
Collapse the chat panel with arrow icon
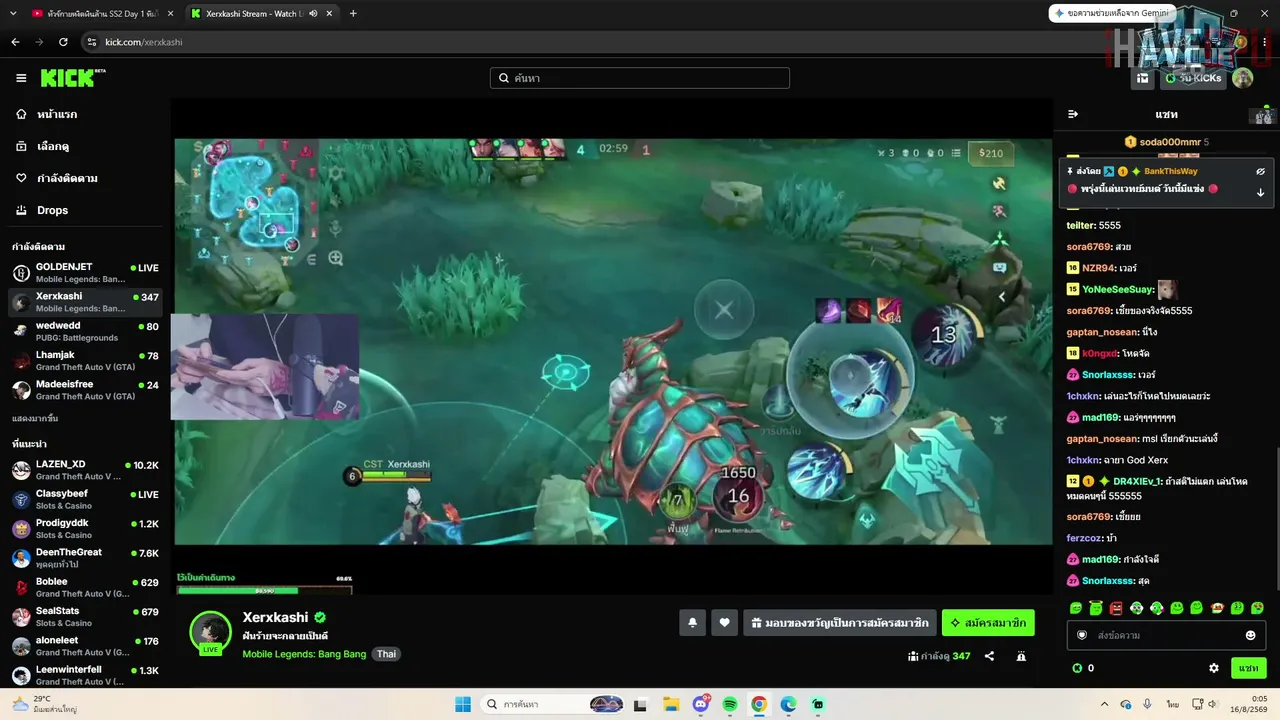pos(1073,114)
